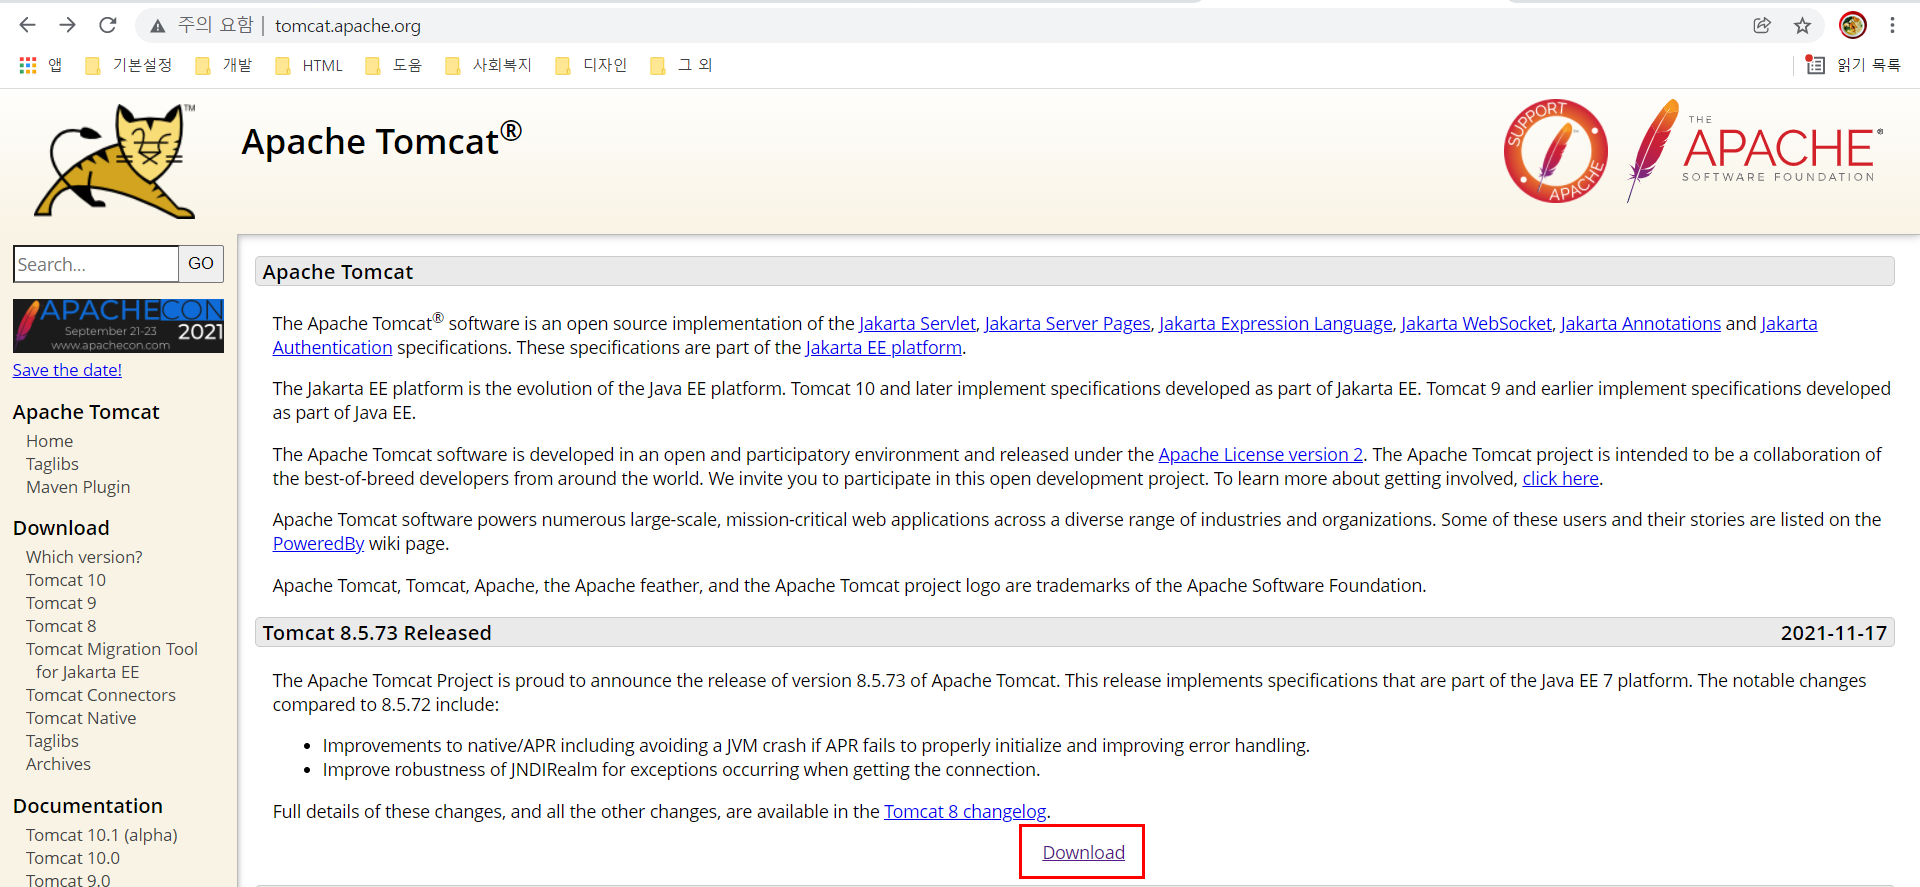Open the Tomcat 9 download link
The height and width of the screenshot is (887, 1920).
[x=61, y=603]
